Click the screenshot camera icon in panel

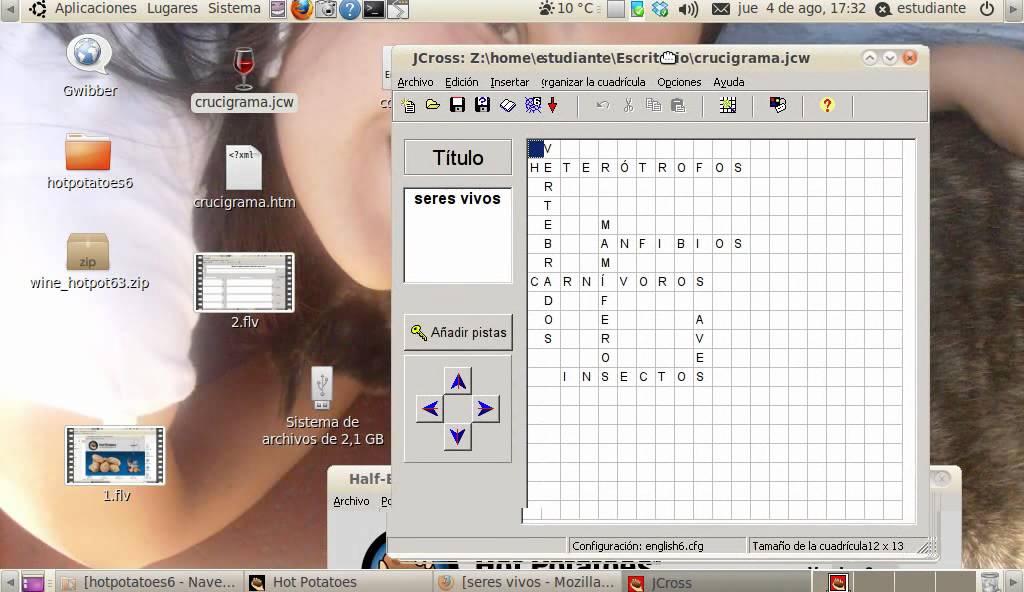(325, 9)
